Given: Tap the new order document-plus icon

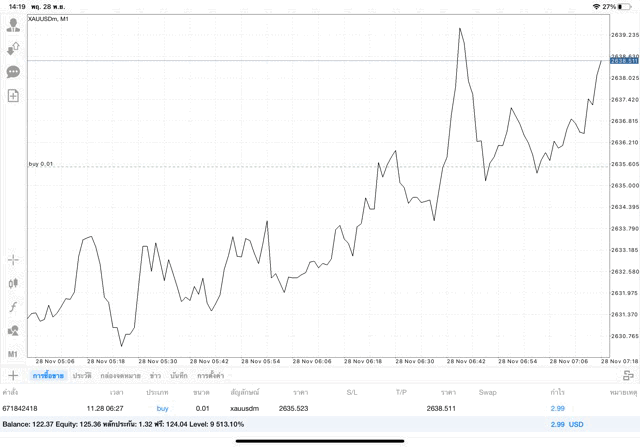Looking at the screenshot, I should pyautogui.click(x=13, y=96).
